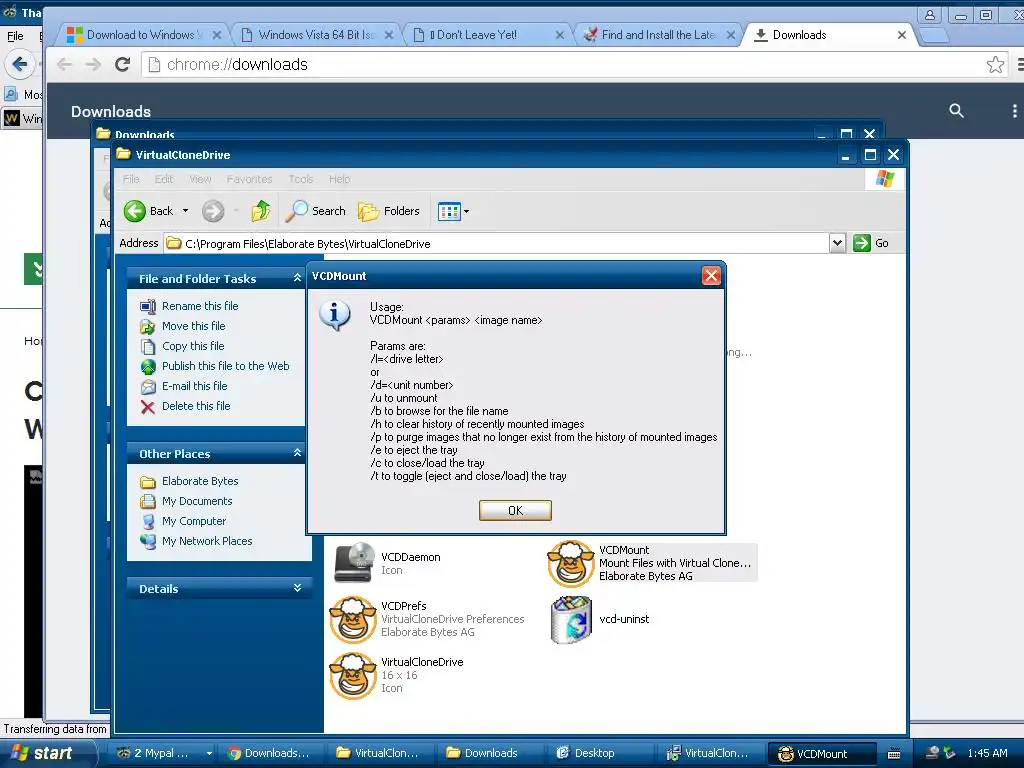Close the Downloads browser tab
The height and width of the screenshot is (768, 1024).
click(902, 35)
